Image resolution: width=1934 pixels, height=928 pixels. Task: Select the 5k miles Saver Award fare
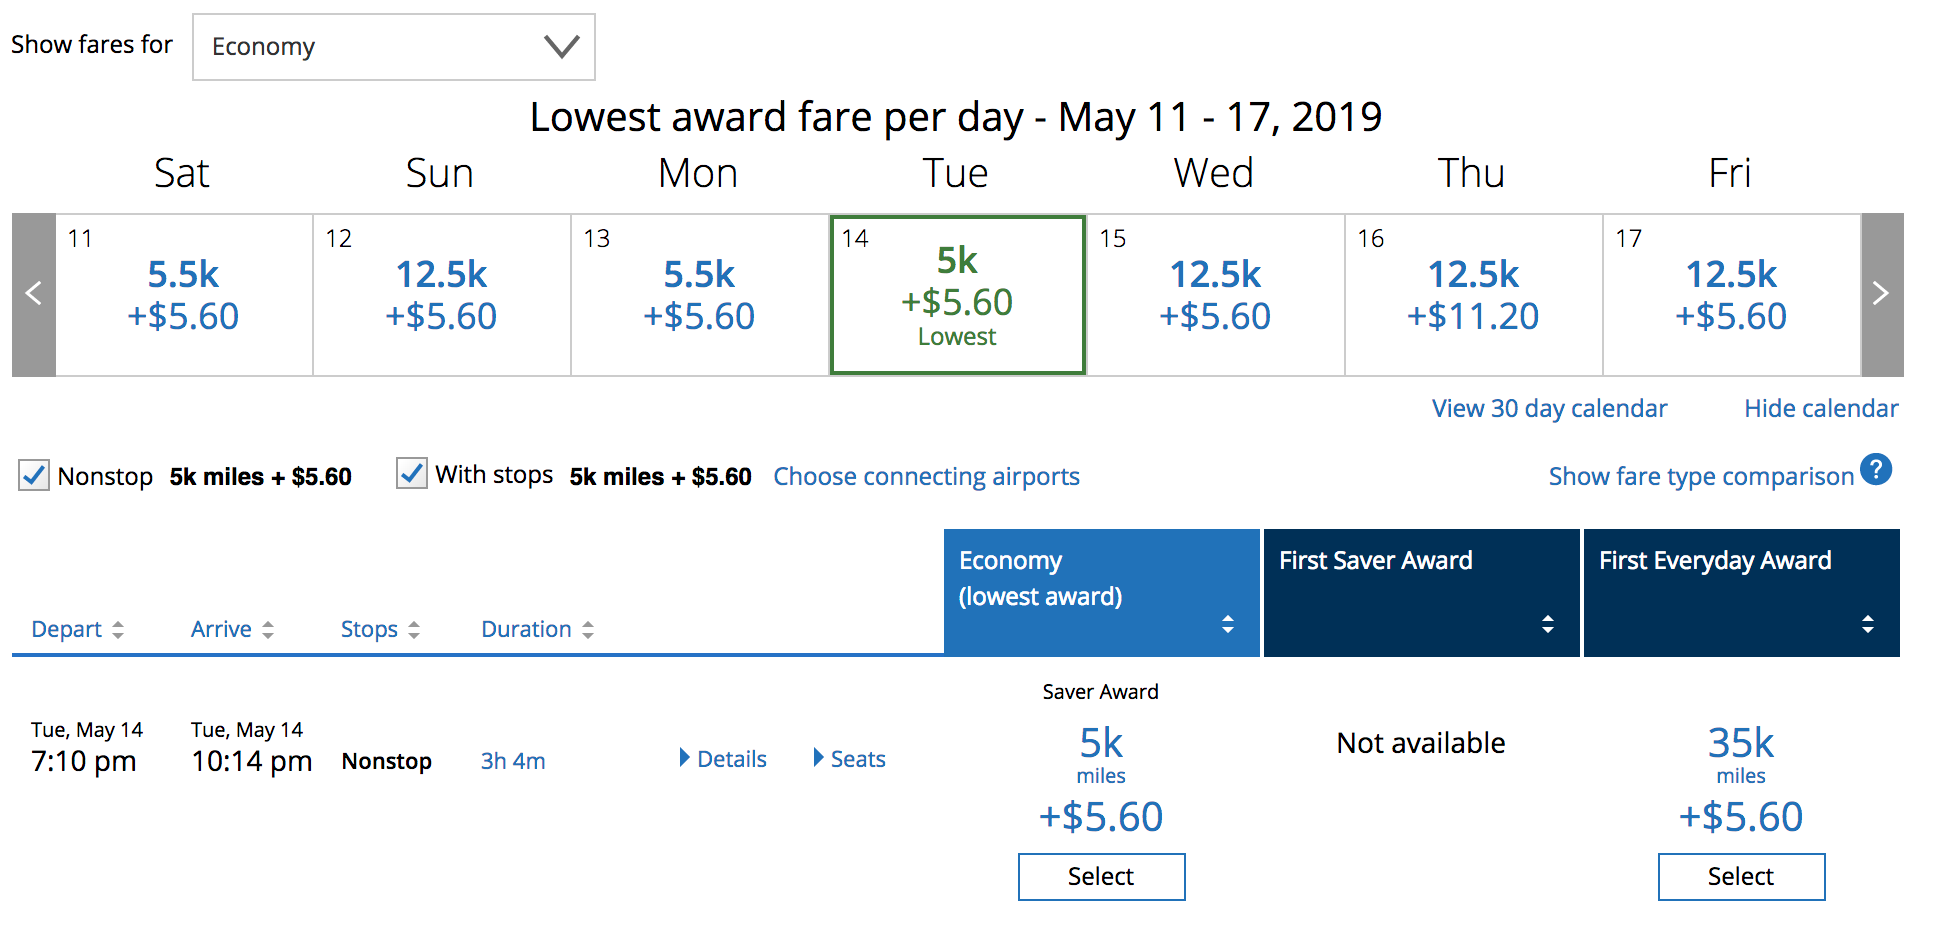point(1102,877)
